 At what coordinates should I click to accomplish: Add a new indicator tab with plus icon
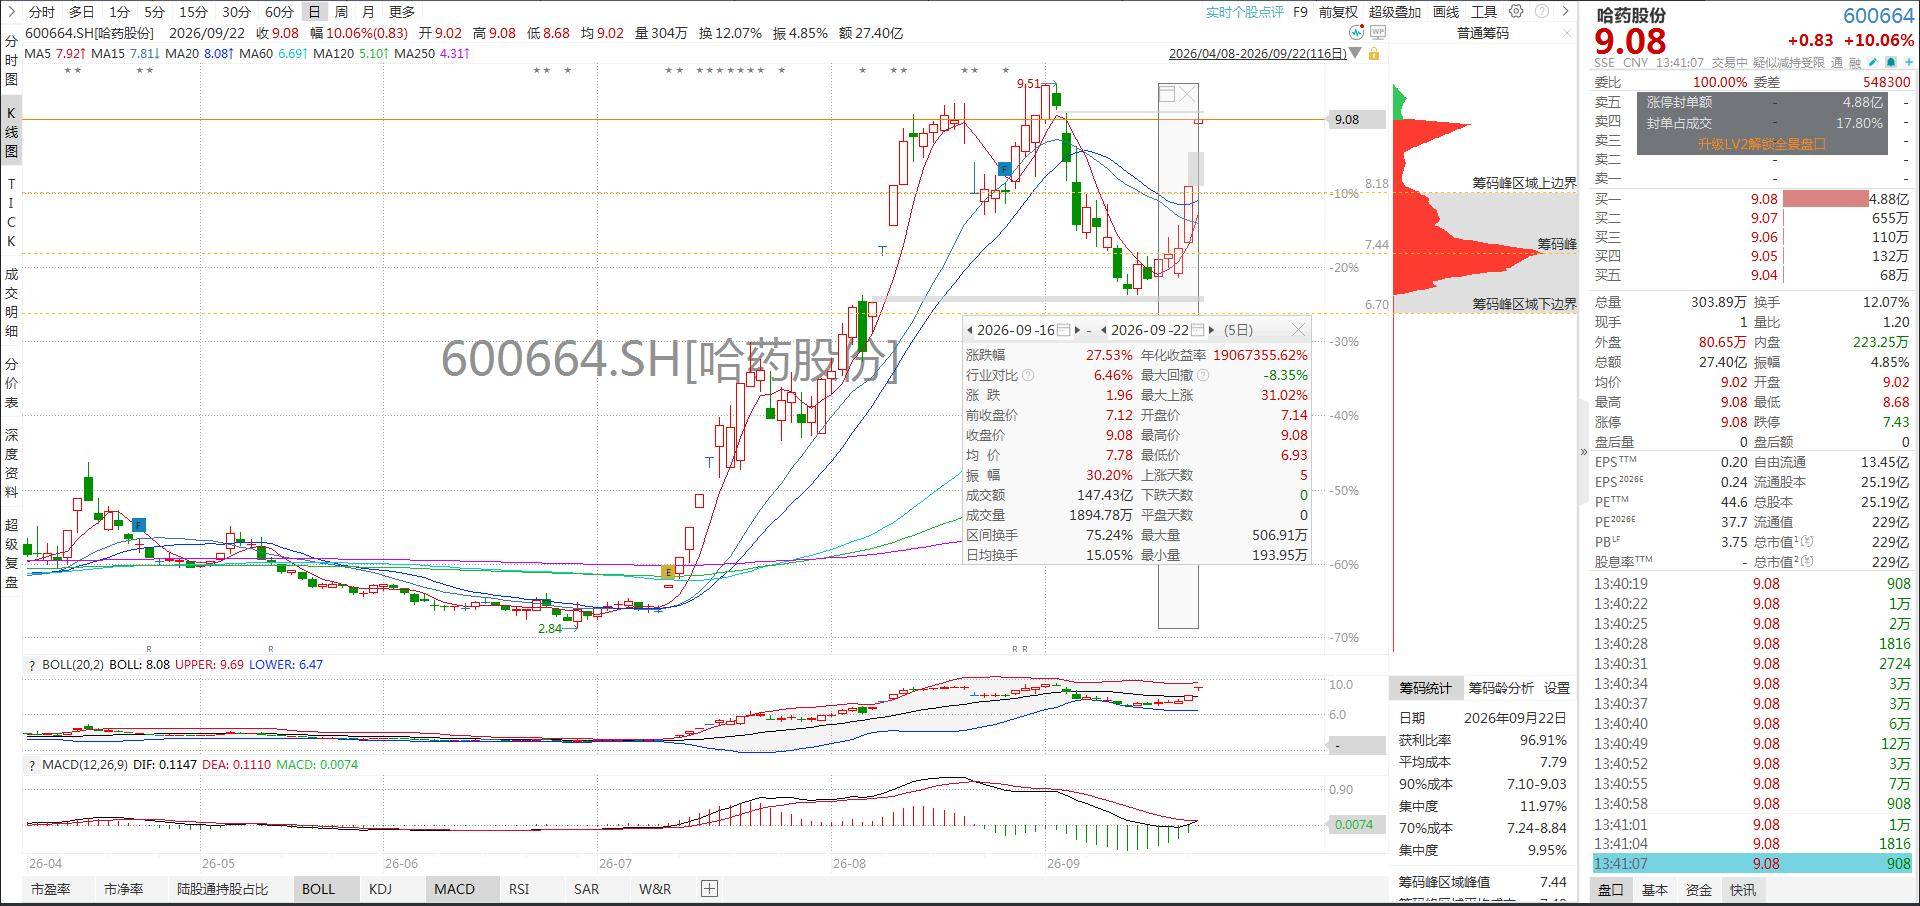point(709,888)
